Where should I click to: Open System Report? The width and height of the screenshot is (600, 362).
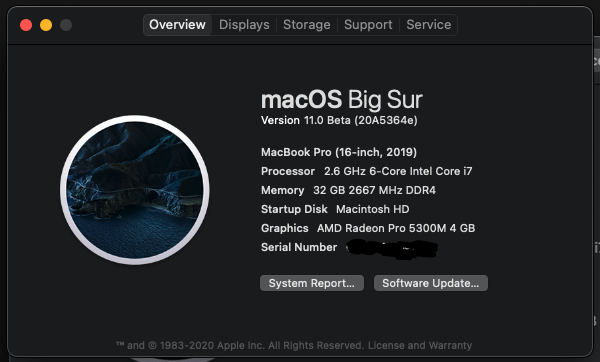pyautogui.click(x=312, y=283)
